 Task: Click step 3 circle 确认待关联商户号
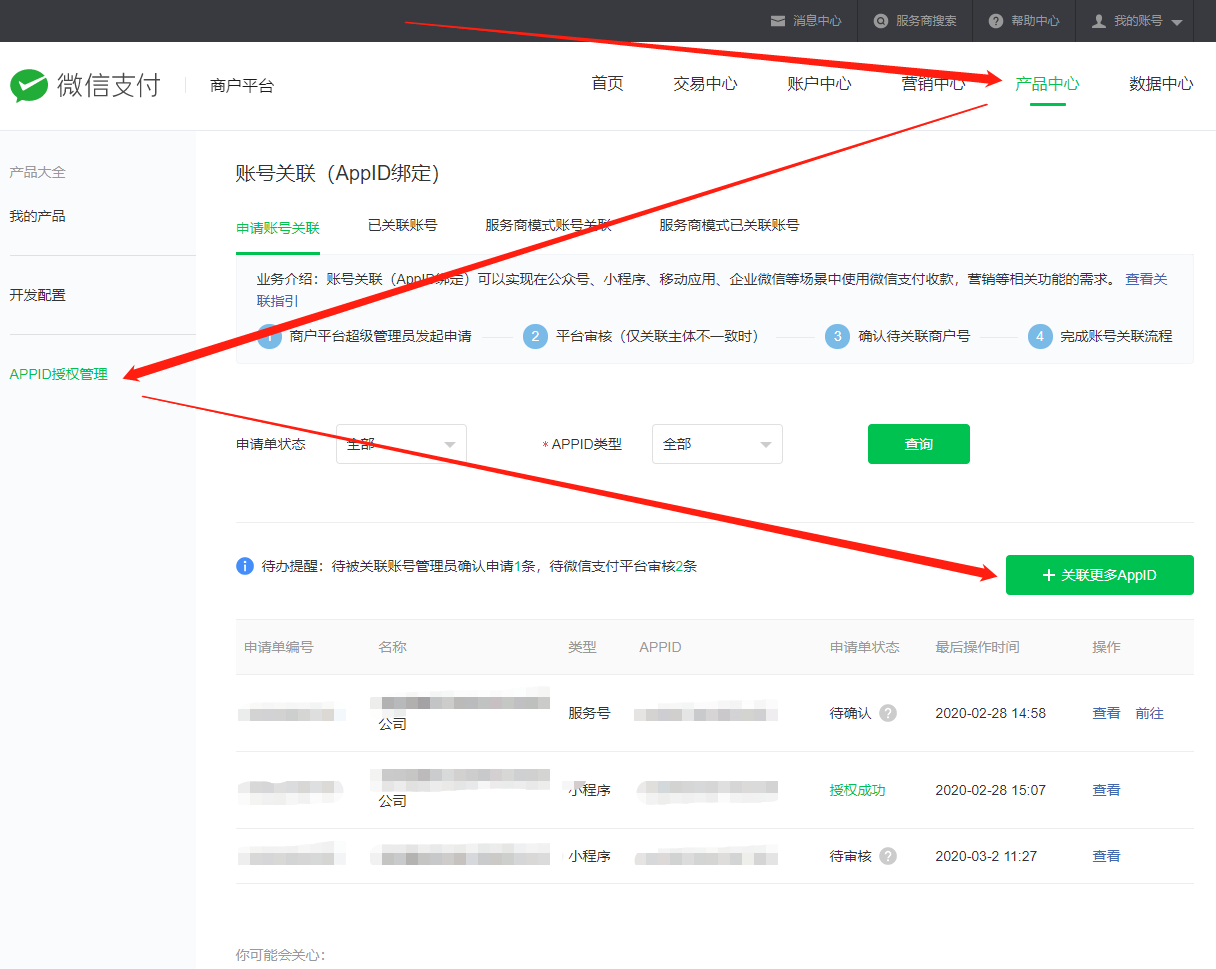coord(838,336)
